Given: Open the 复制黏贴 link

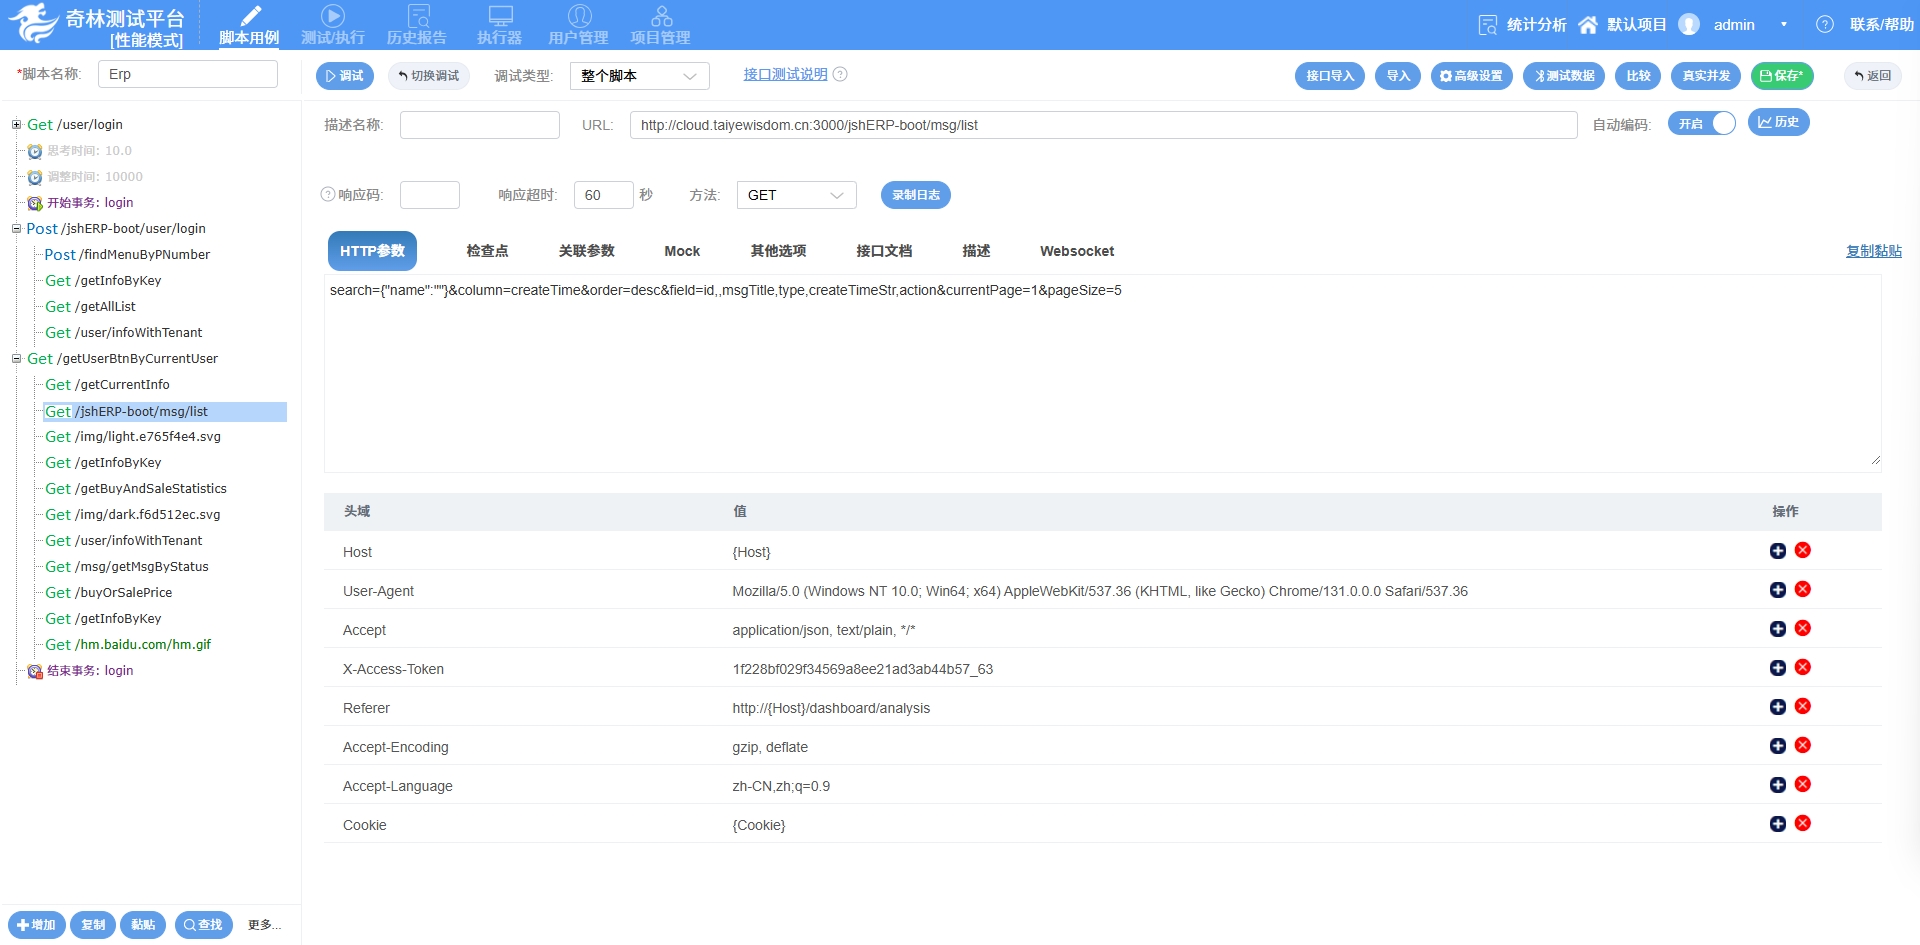Looking at the screenshot, I should tap(1873, 251).
